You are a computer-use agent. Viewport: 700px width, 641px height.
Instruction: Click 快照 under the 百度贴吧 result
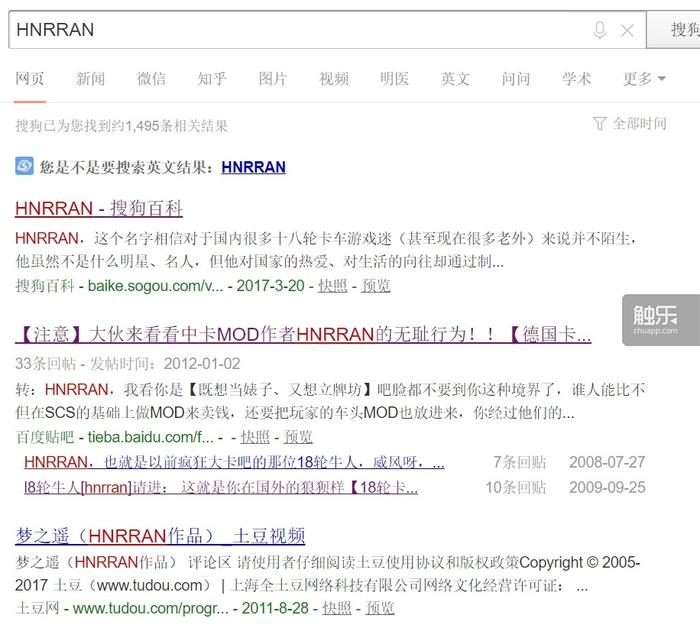coord(255,437)
